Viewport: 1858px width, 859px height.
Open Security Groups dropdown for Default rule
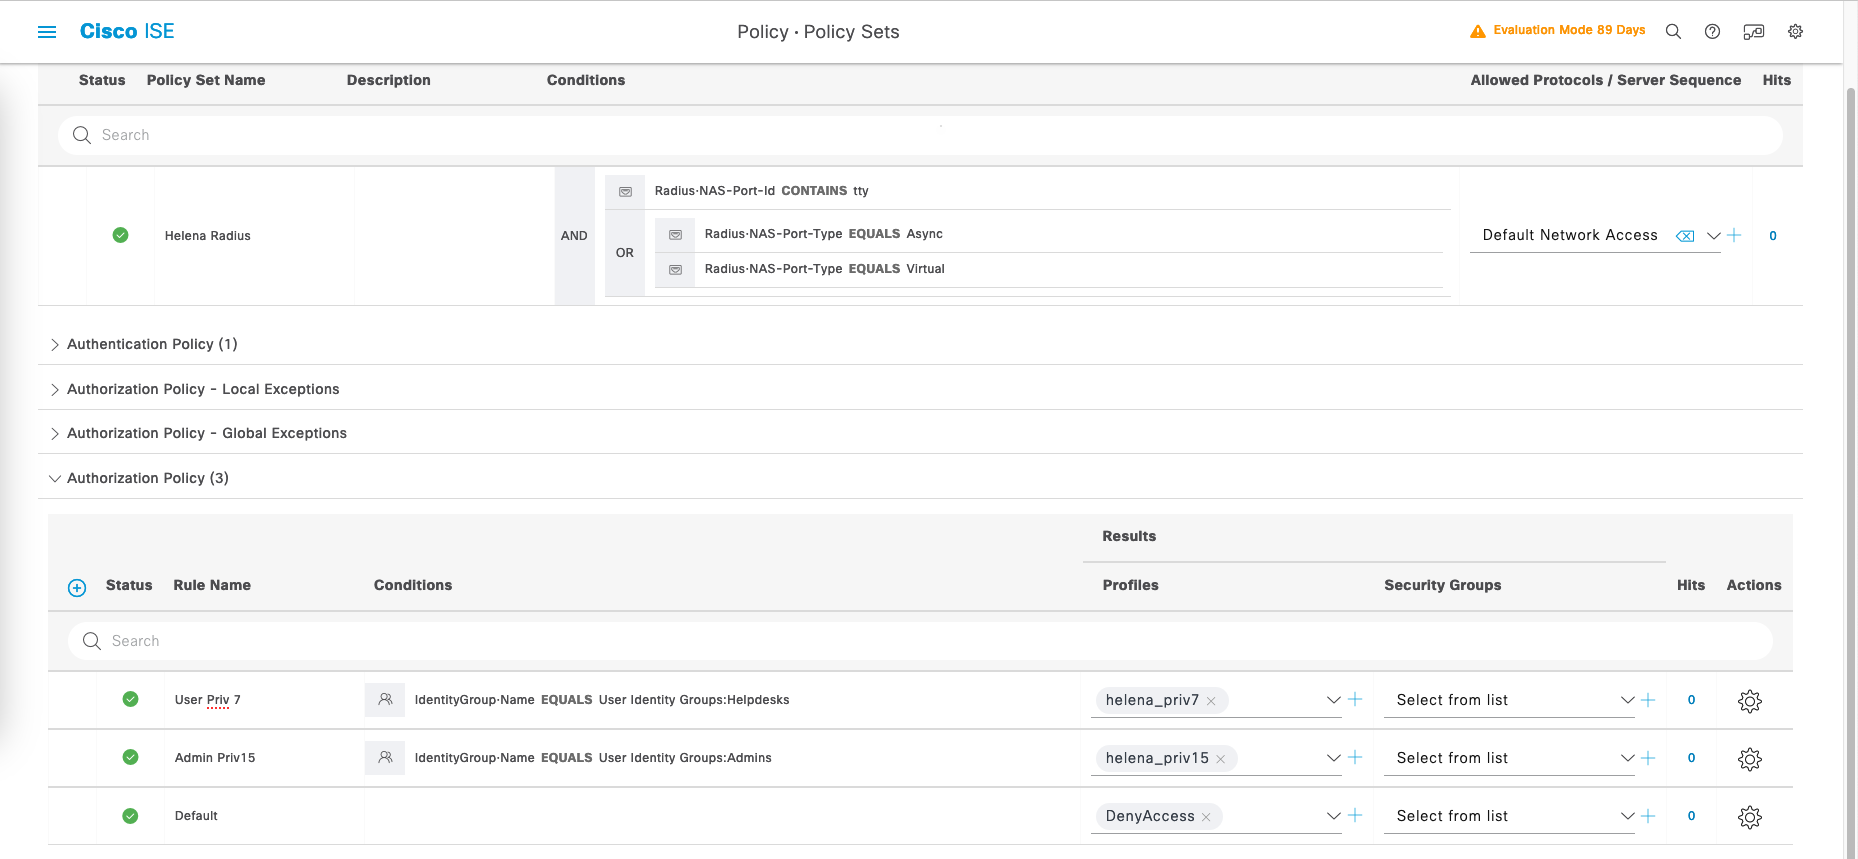click(x=1626, y=817)
